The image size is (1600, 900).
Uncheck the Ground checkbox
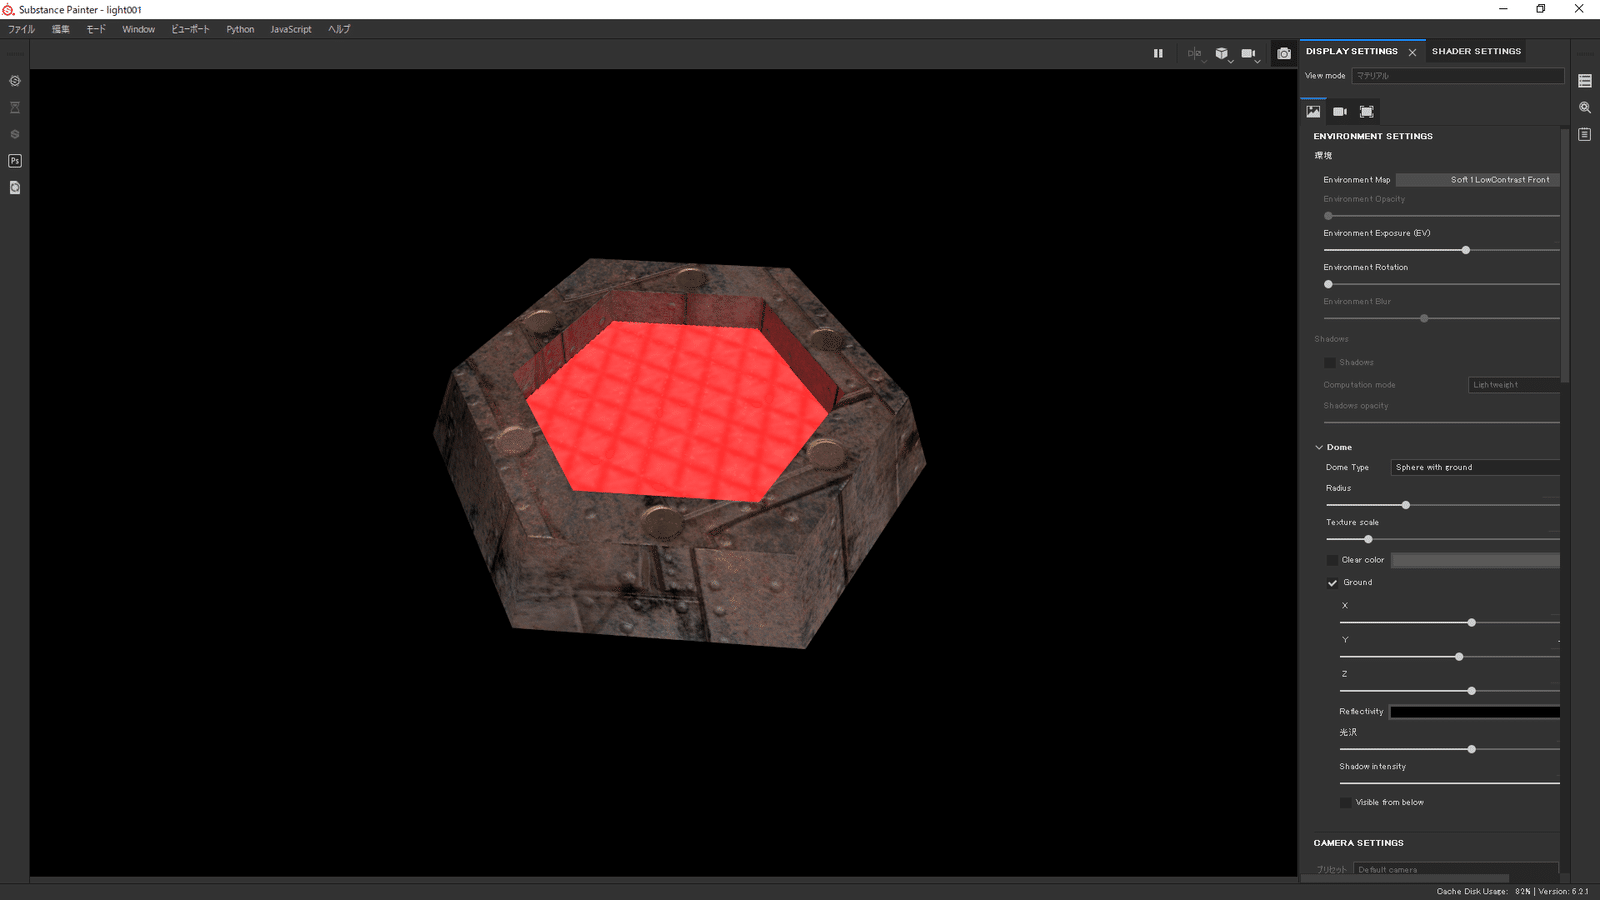1332,583
